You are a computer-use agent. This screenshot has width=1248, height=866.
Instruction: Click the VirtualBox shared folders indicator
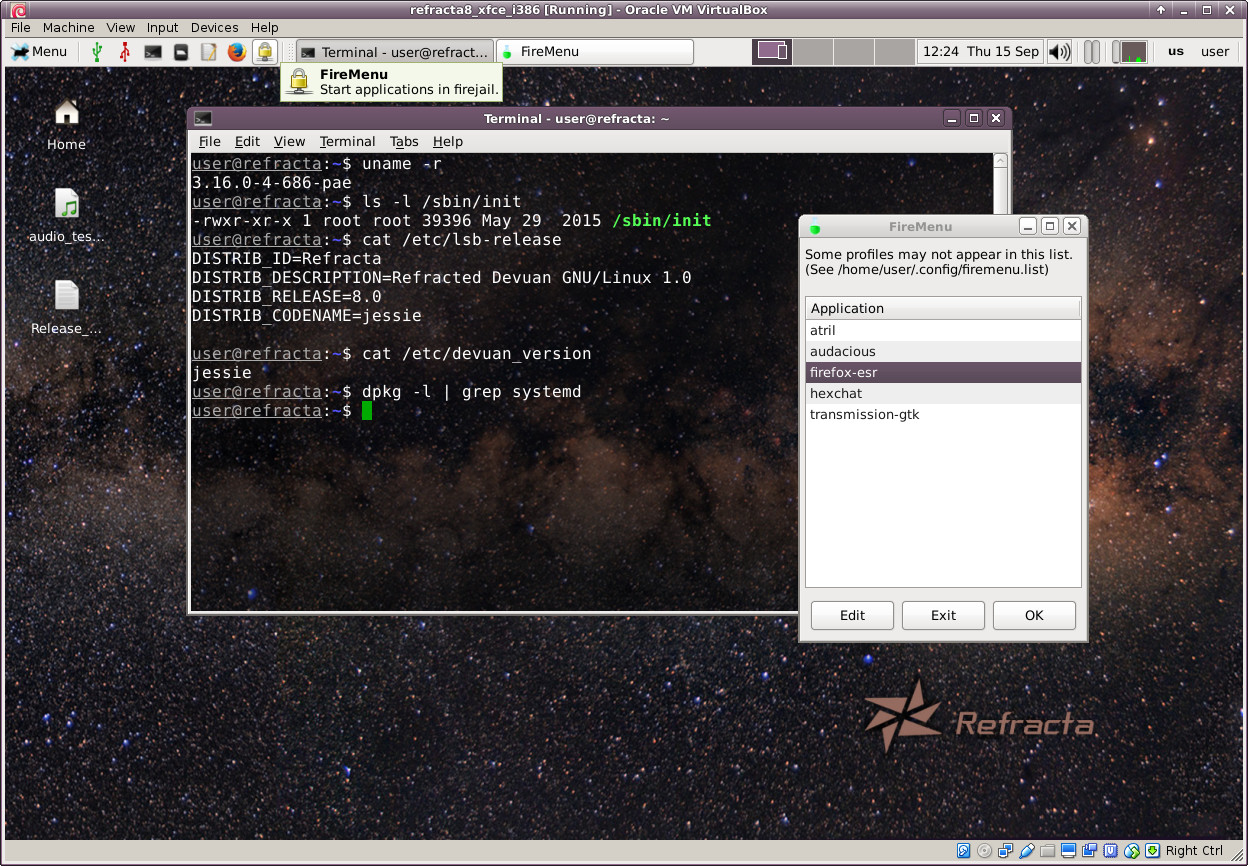click(1048, 851)
